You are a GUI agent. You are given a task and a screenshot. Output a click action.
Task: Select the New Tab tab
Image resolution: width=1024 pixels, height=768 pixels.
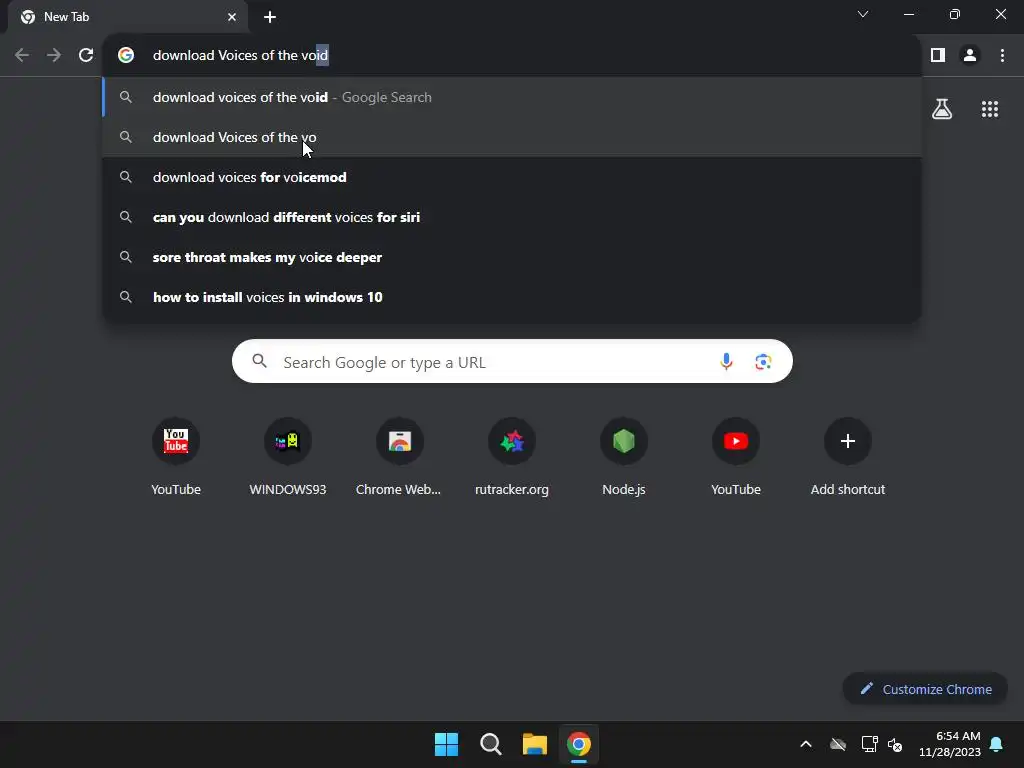pyautogui.click(x=127, y=17)
